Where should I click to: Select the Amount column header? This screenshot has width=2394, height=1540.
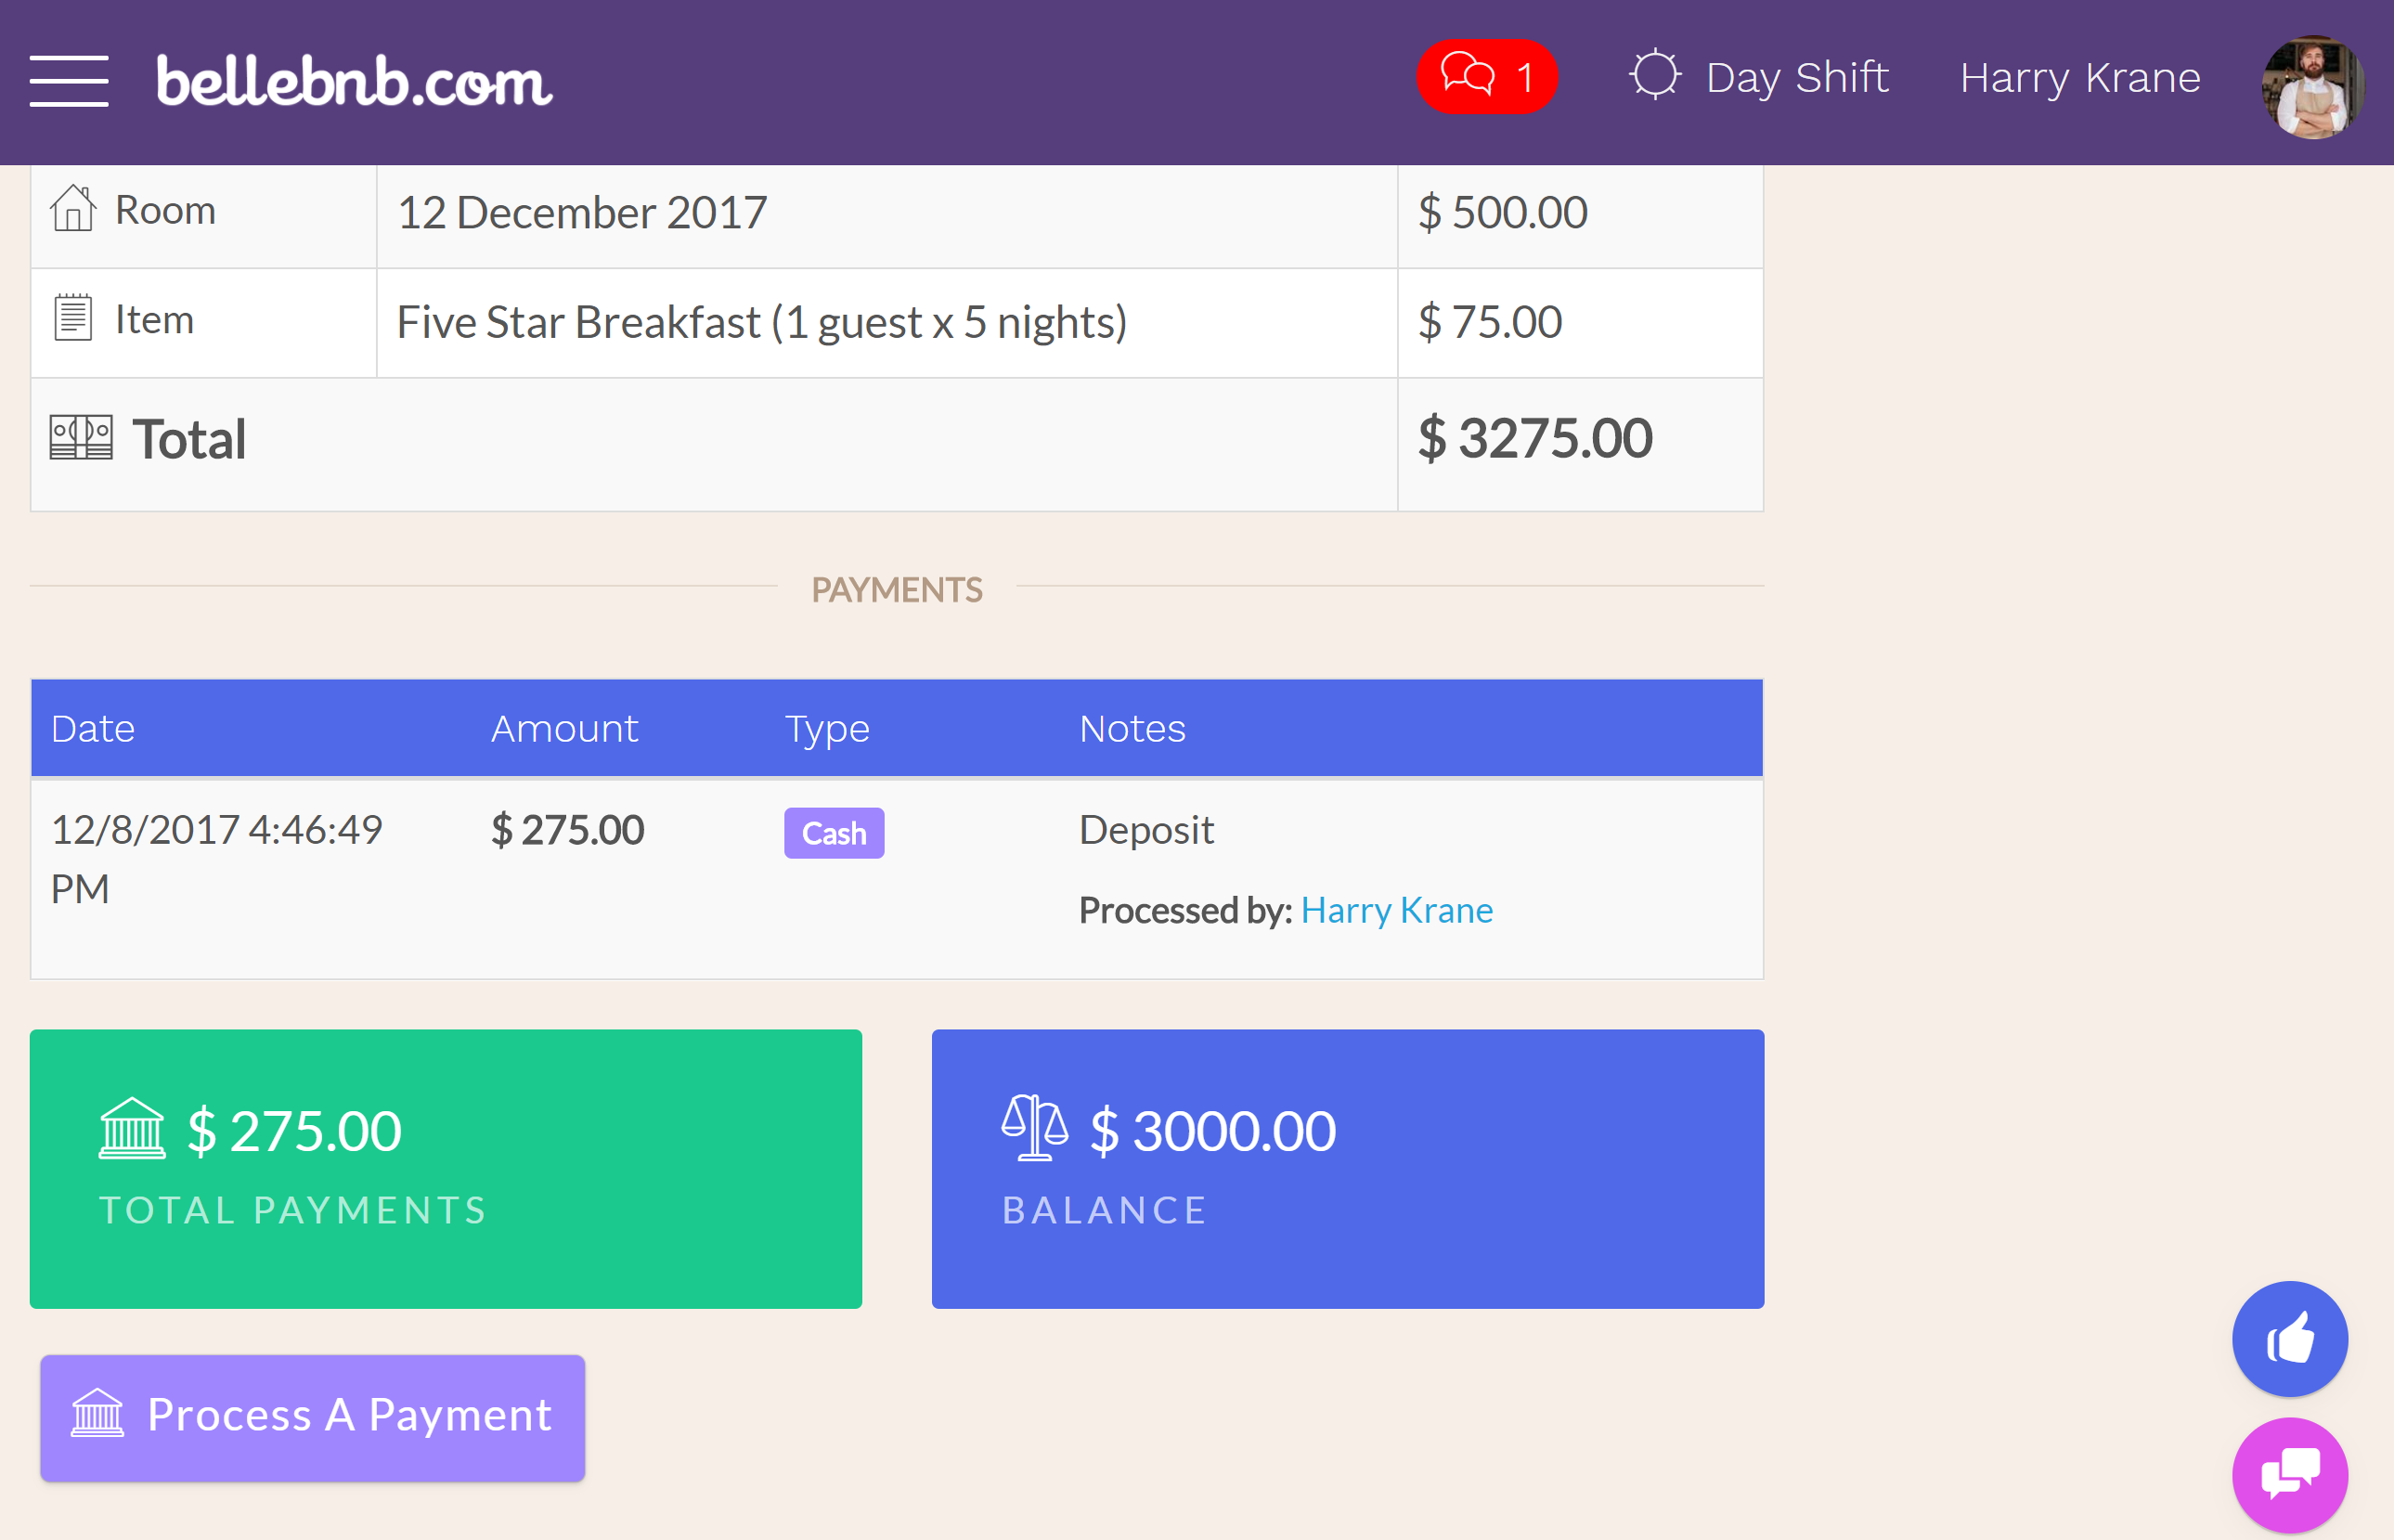pos(562,727)
